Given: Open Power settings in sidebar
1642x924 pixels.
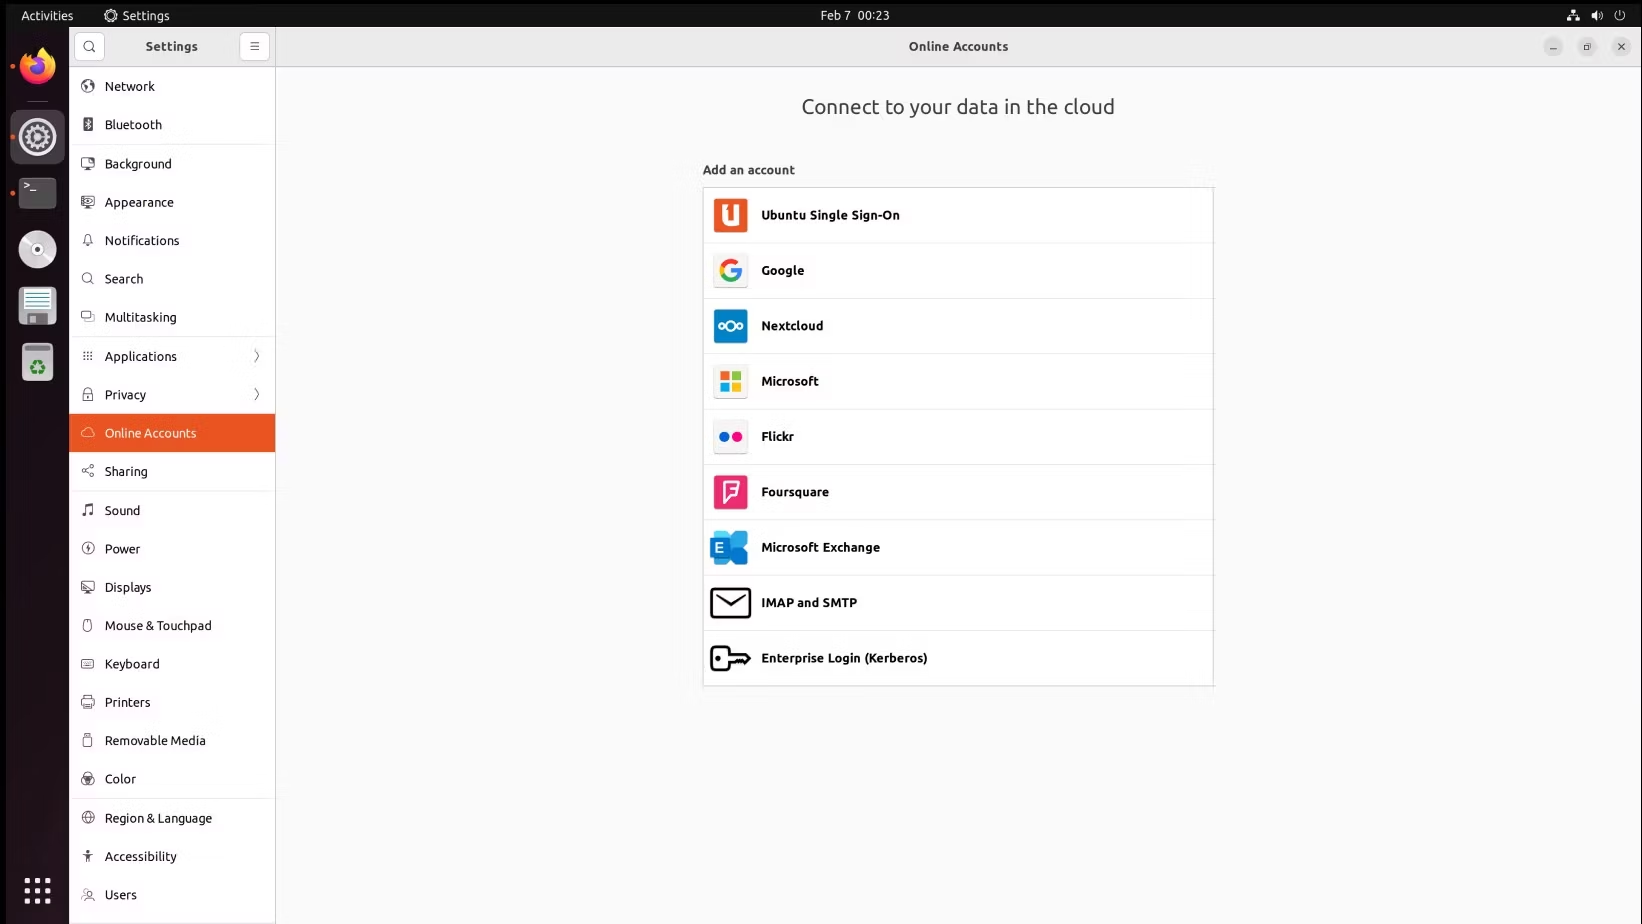Looking at the screenshot, I should tap(172, 549).
